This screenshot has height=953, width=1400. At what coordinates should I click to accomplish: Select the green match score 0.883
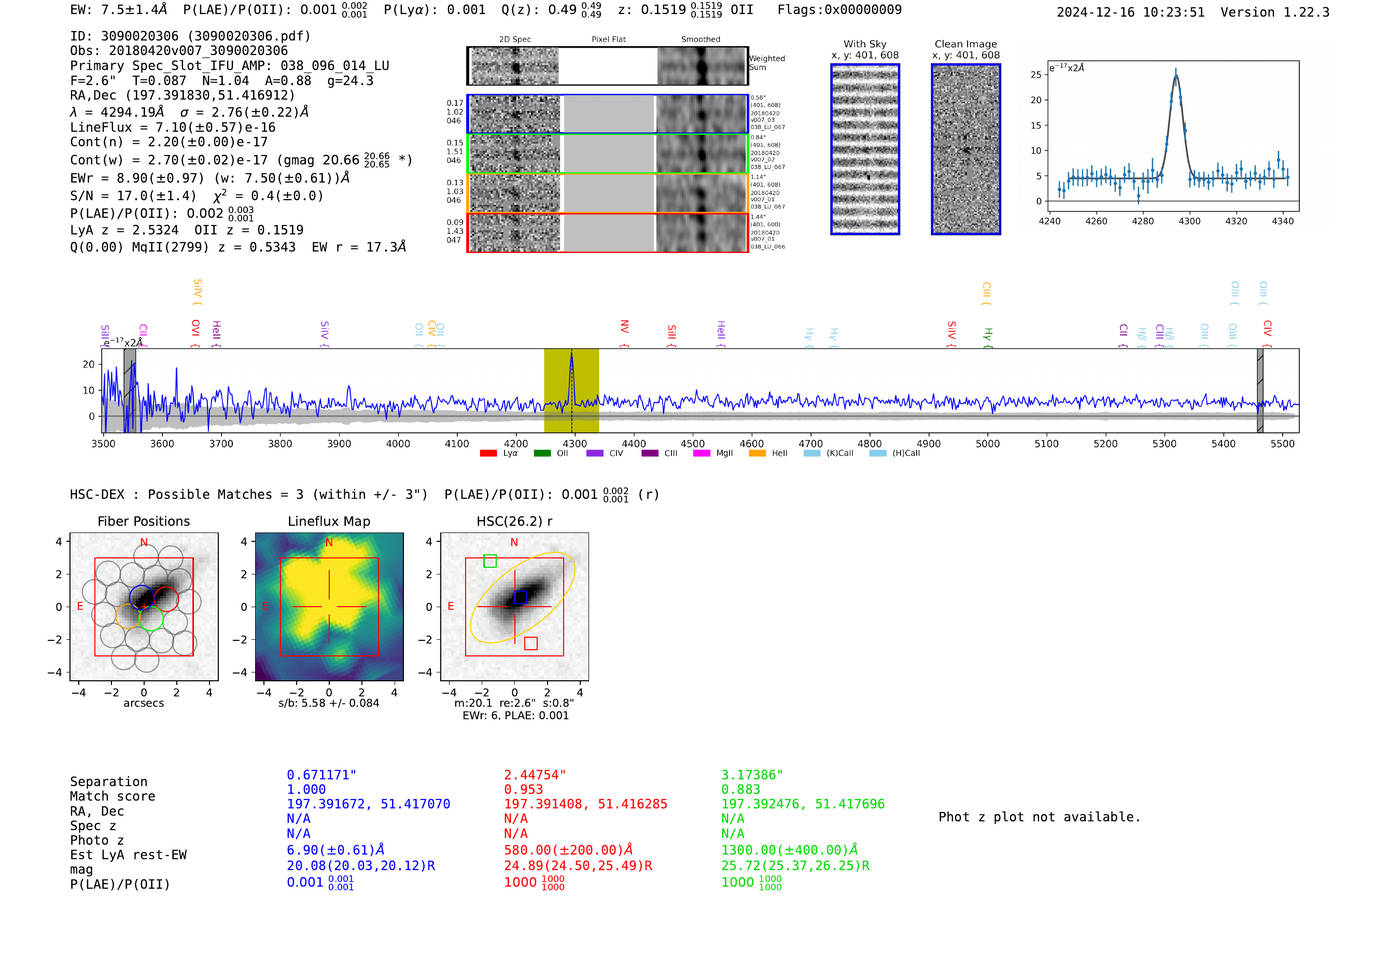point(741,790)
